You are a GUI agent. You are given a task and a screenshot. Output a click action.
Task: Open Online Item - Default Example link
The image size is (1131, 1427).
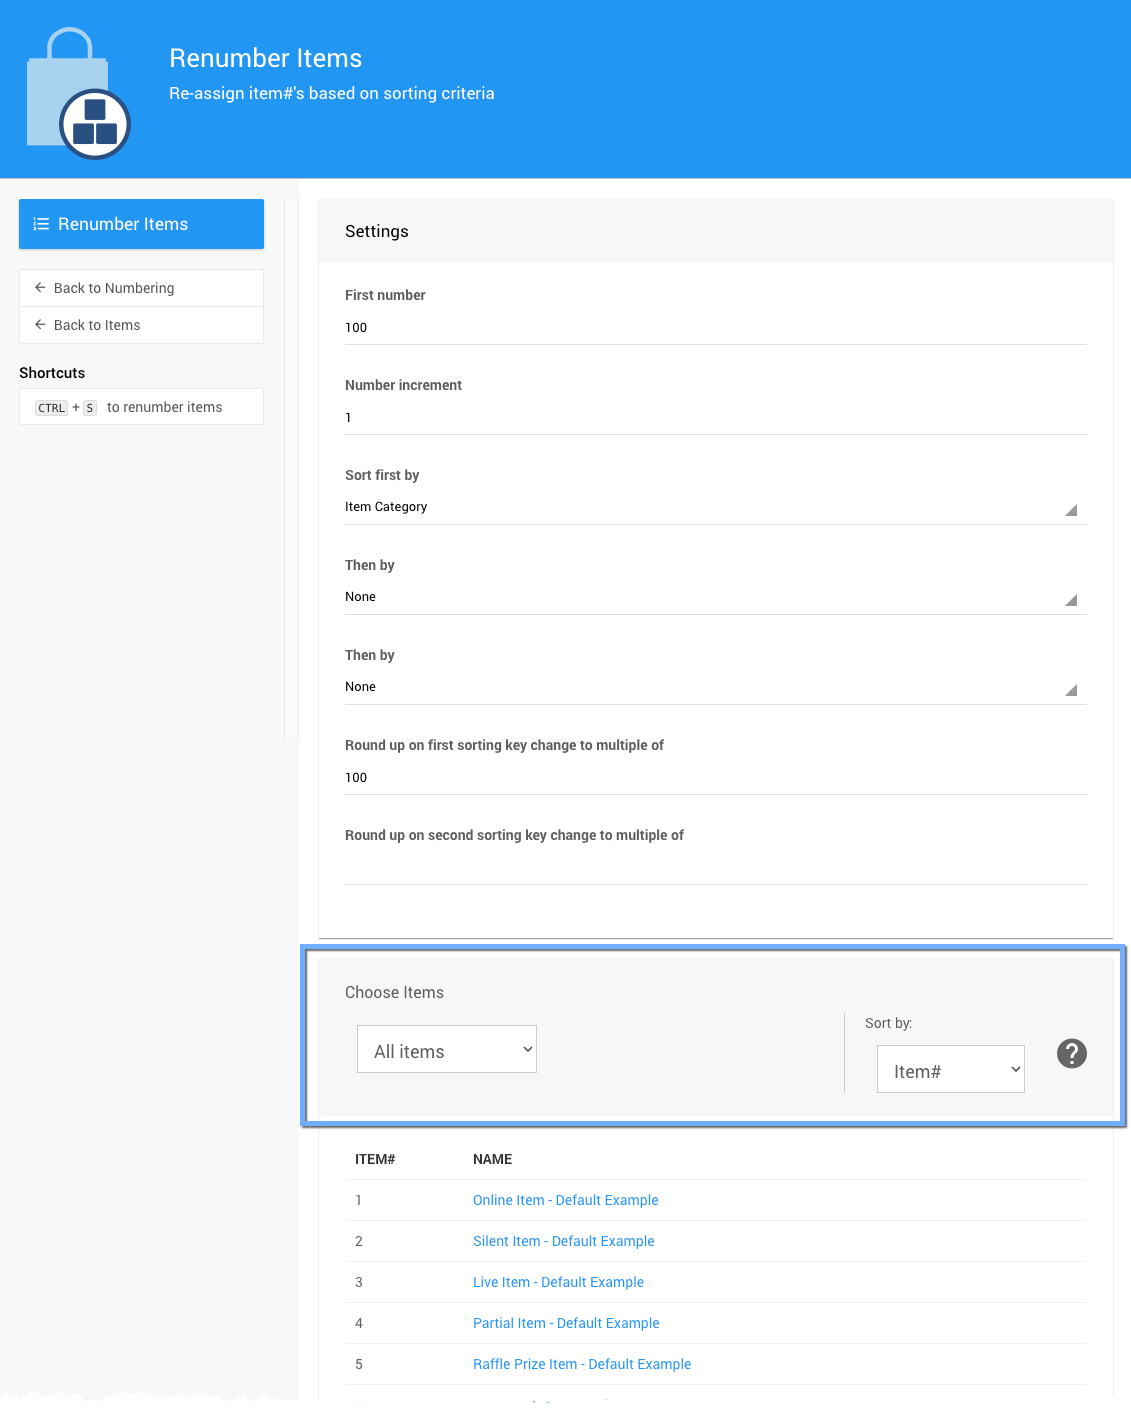coord(565,1200)
